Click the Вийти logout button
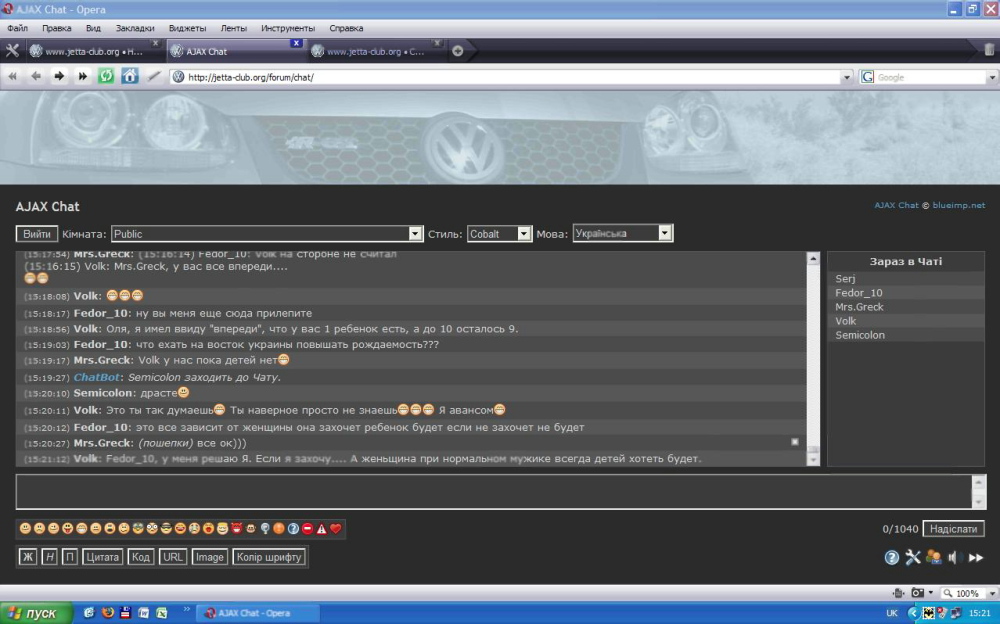Viewport: 1000px width, 624px height. [37, 234]
